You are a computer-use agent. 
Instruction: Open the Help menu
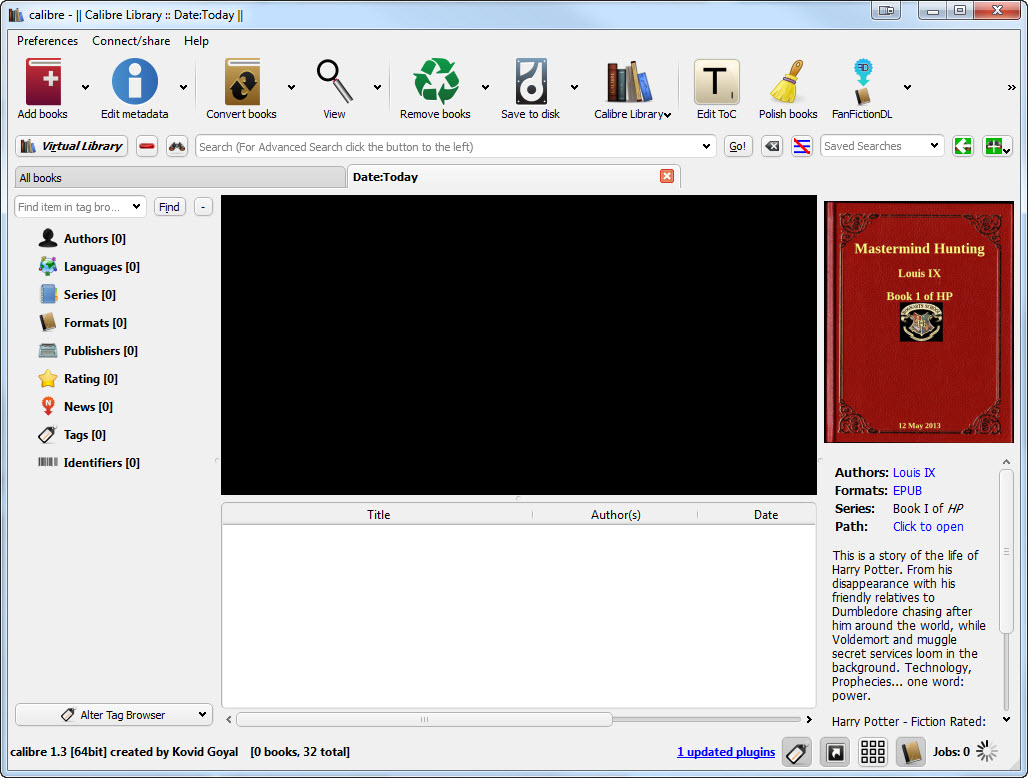pyautogui.click(x=196, y=41)
